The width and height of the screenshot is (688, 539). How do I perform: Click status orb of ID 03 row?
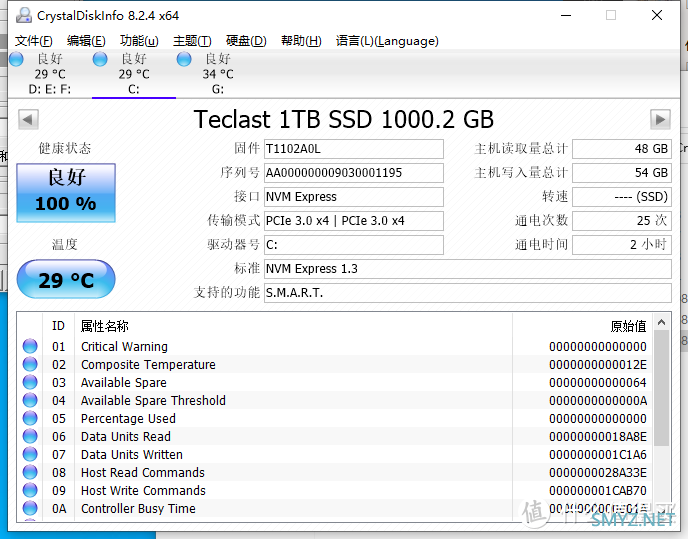(x=30, y=382)
